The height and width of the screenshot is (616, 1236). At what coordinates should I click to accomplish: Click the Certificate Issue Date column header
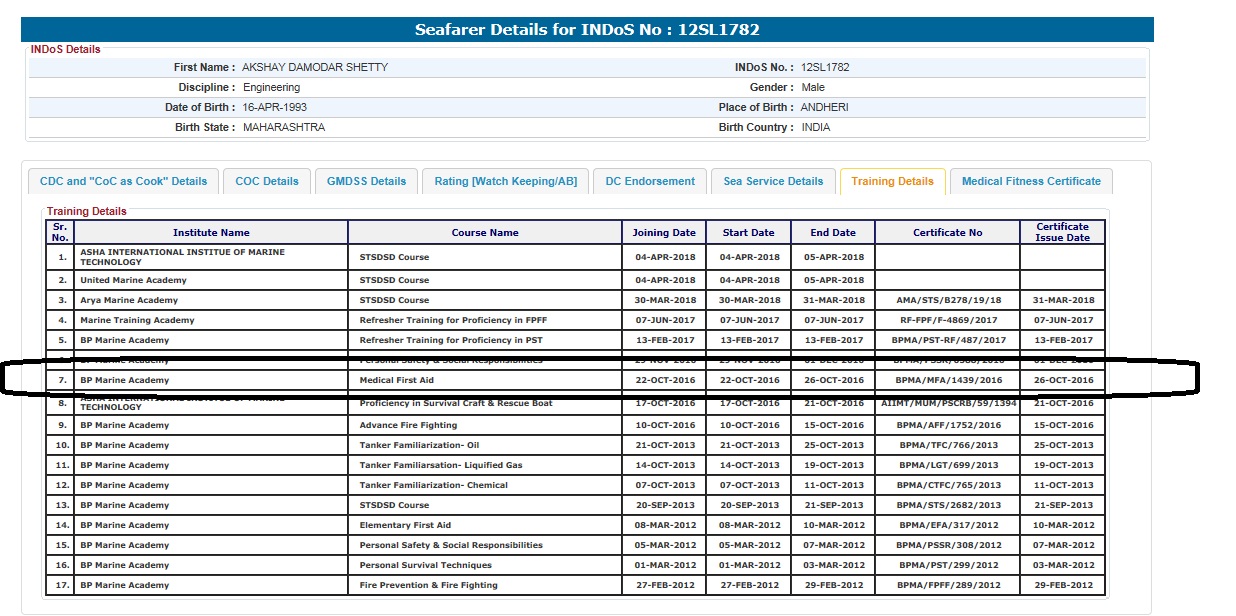[x=1062, y=233]
